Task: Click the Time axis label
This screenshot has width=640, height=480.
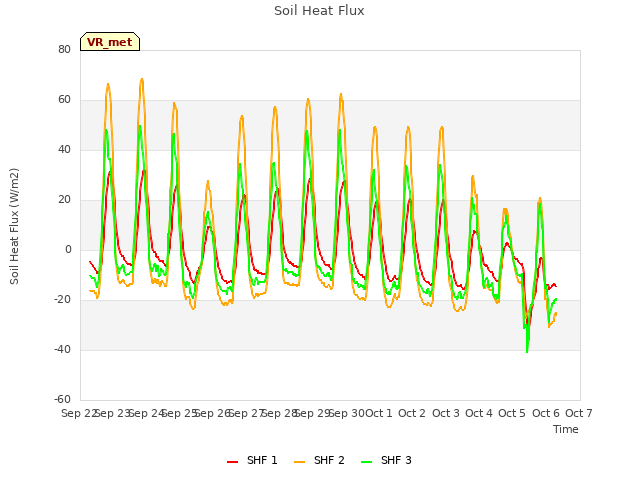Action: (x=566, y=429)
